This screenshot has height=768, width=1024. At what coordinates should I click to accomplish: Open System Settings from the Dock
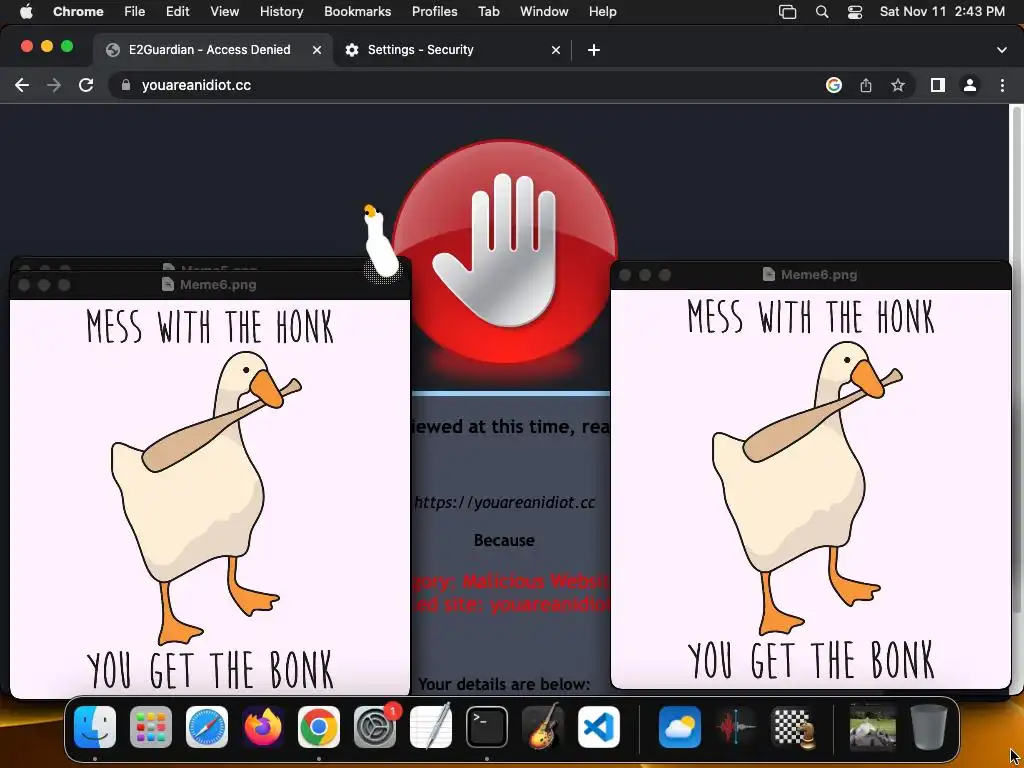point(375,727)
